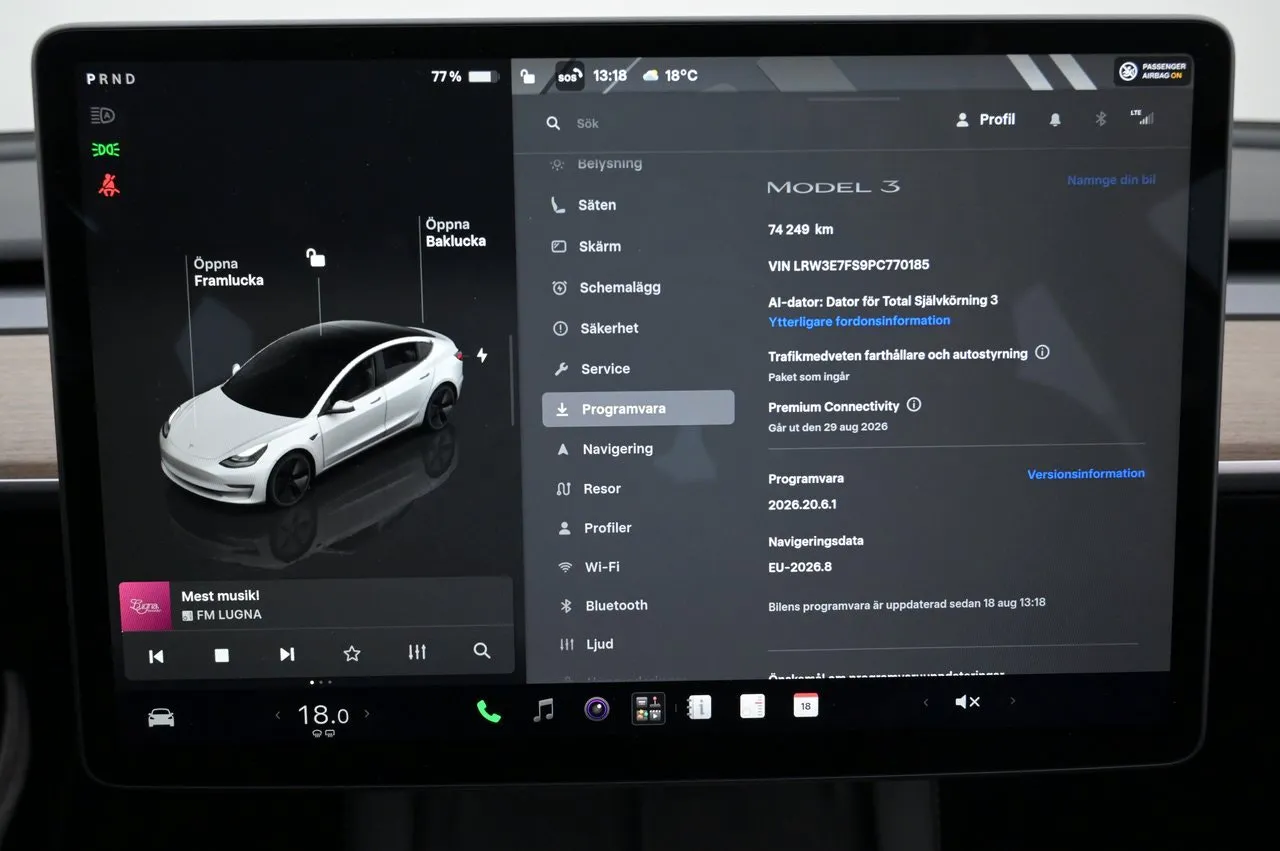Open the Versionsinformation link

point(1086,474)
